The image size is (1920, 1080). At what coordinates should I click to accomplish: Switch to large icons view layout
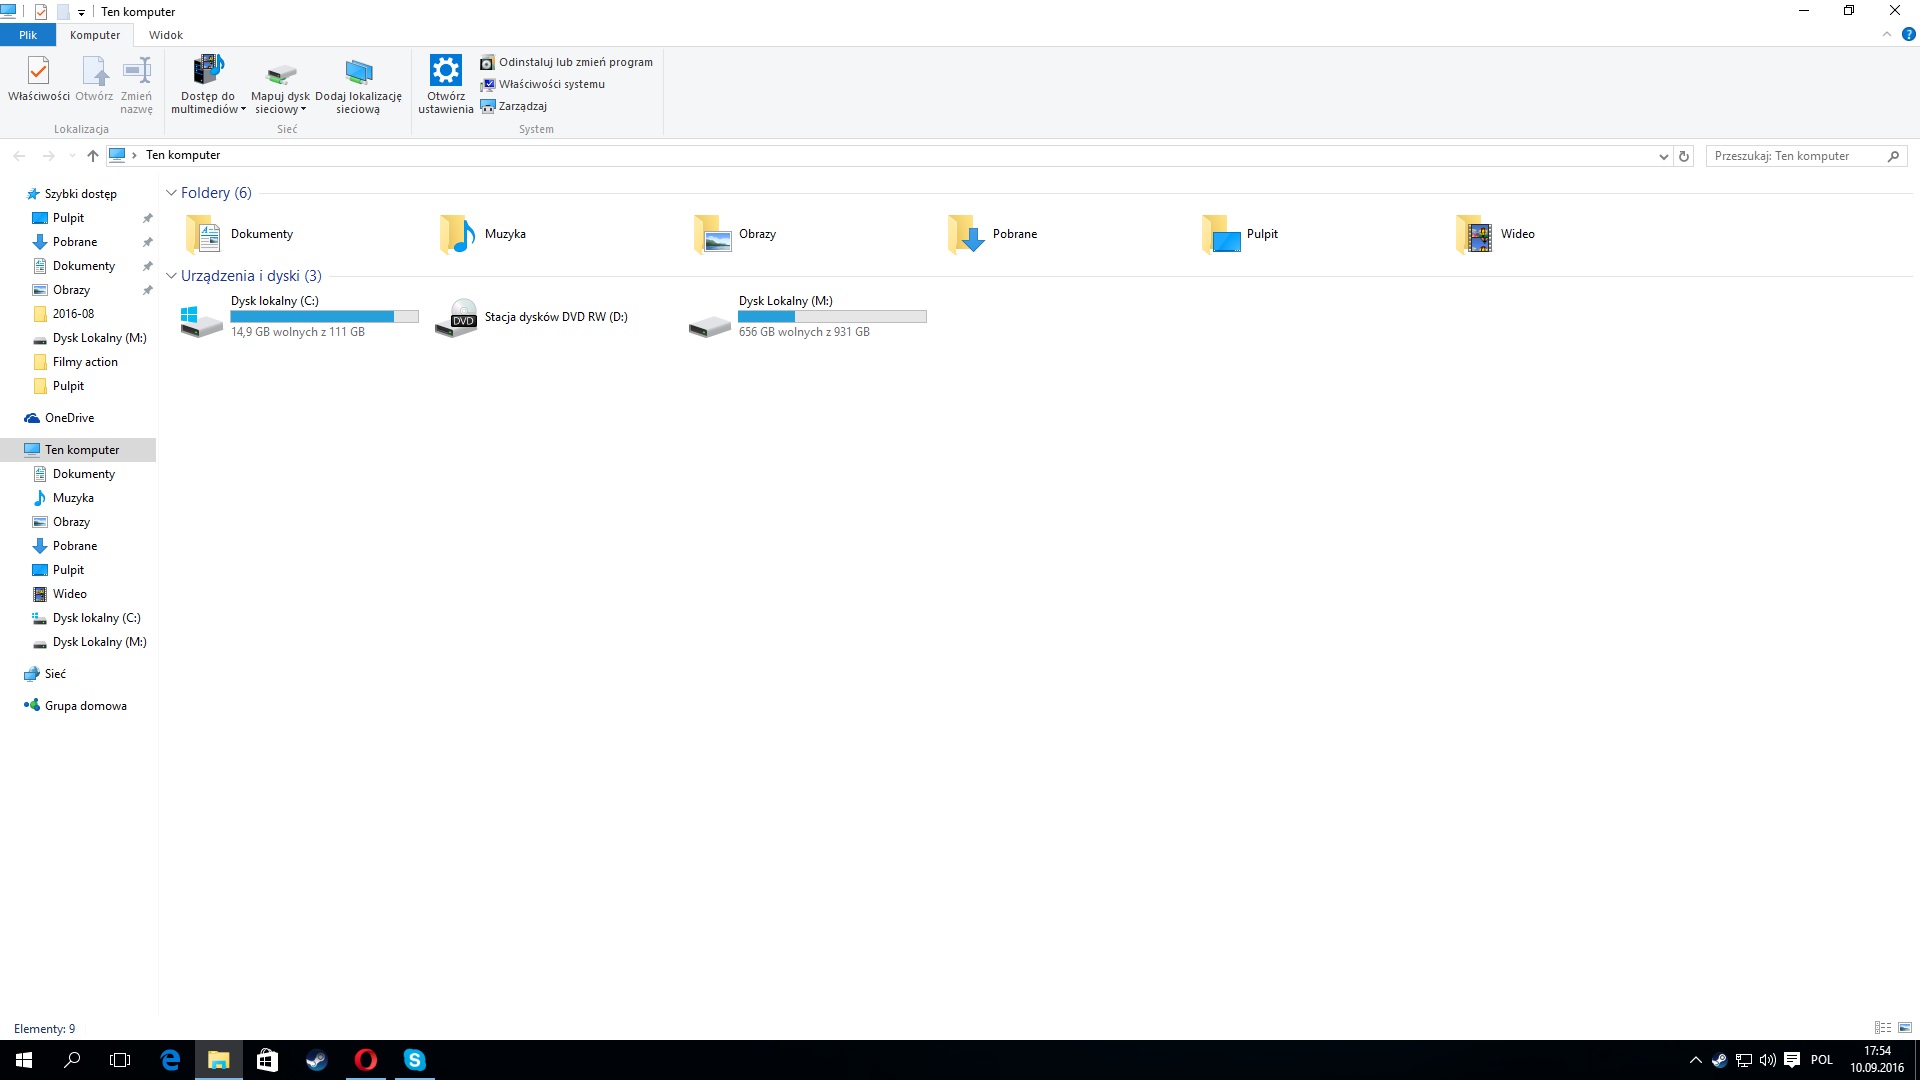click(1905, 1028)
